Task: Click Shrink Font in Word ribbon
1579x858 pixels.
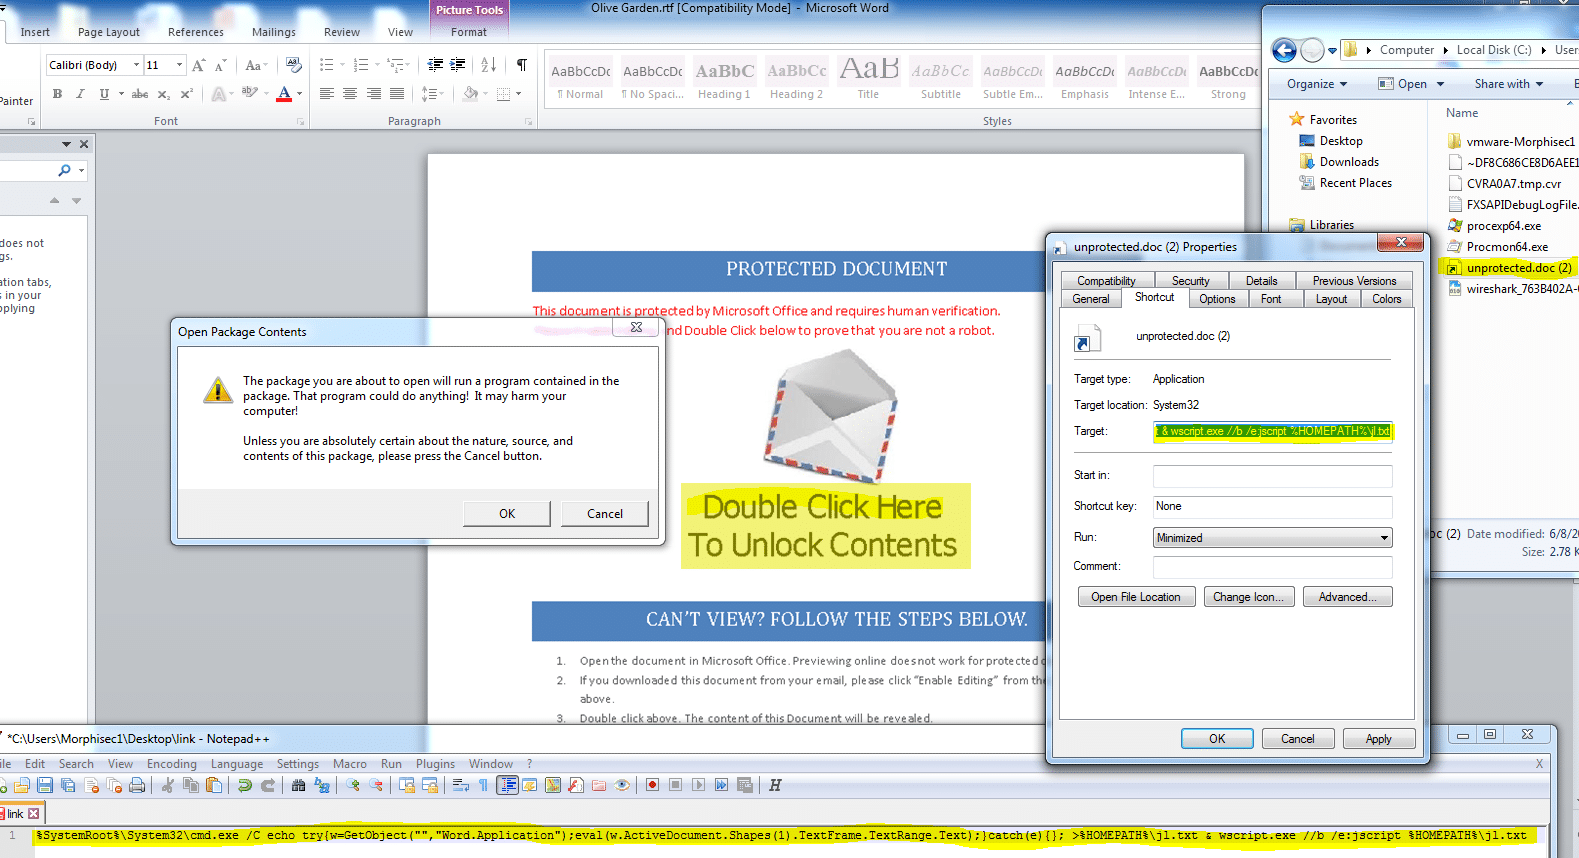Action: click(x=220, y=65)
